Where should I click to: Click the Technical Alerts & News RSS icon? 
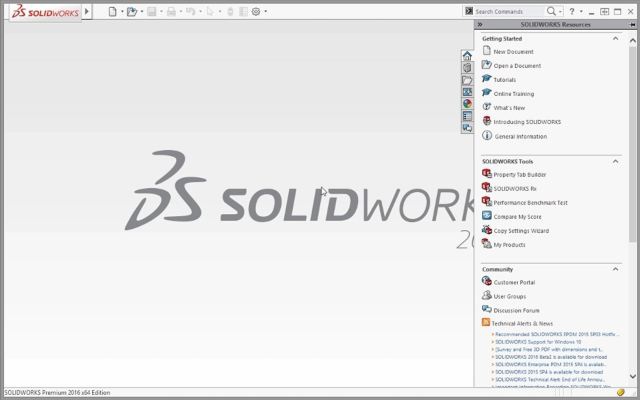(x=486, y=322)
